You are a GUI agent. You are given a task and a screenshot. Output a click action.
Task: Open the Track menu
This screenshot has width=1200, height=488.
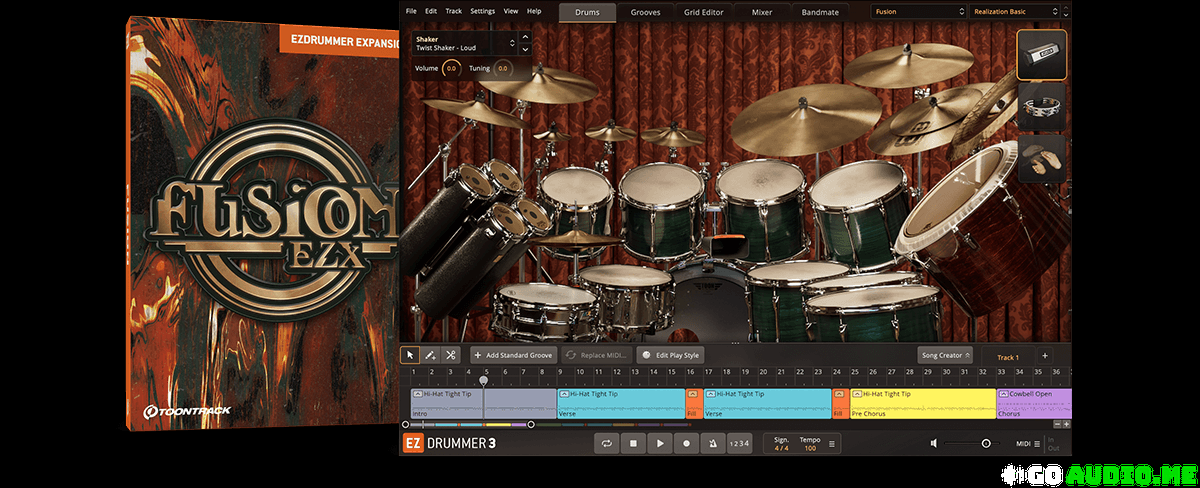tap(454, 11)
